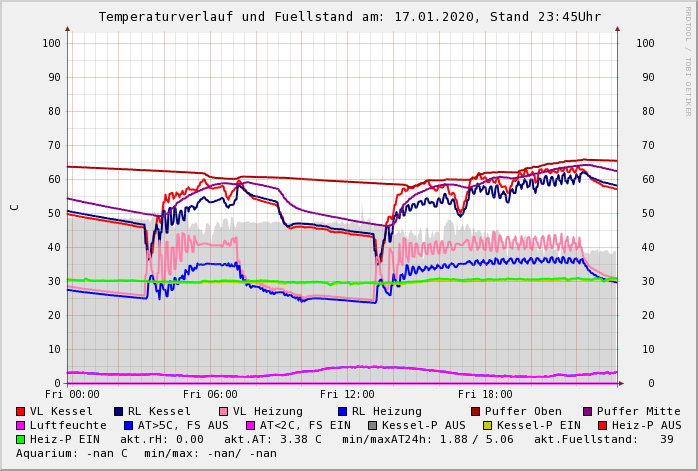
Task: Click the Fri 00:00 time axis label
Action: pyautogui.click(x=72, y=395)
